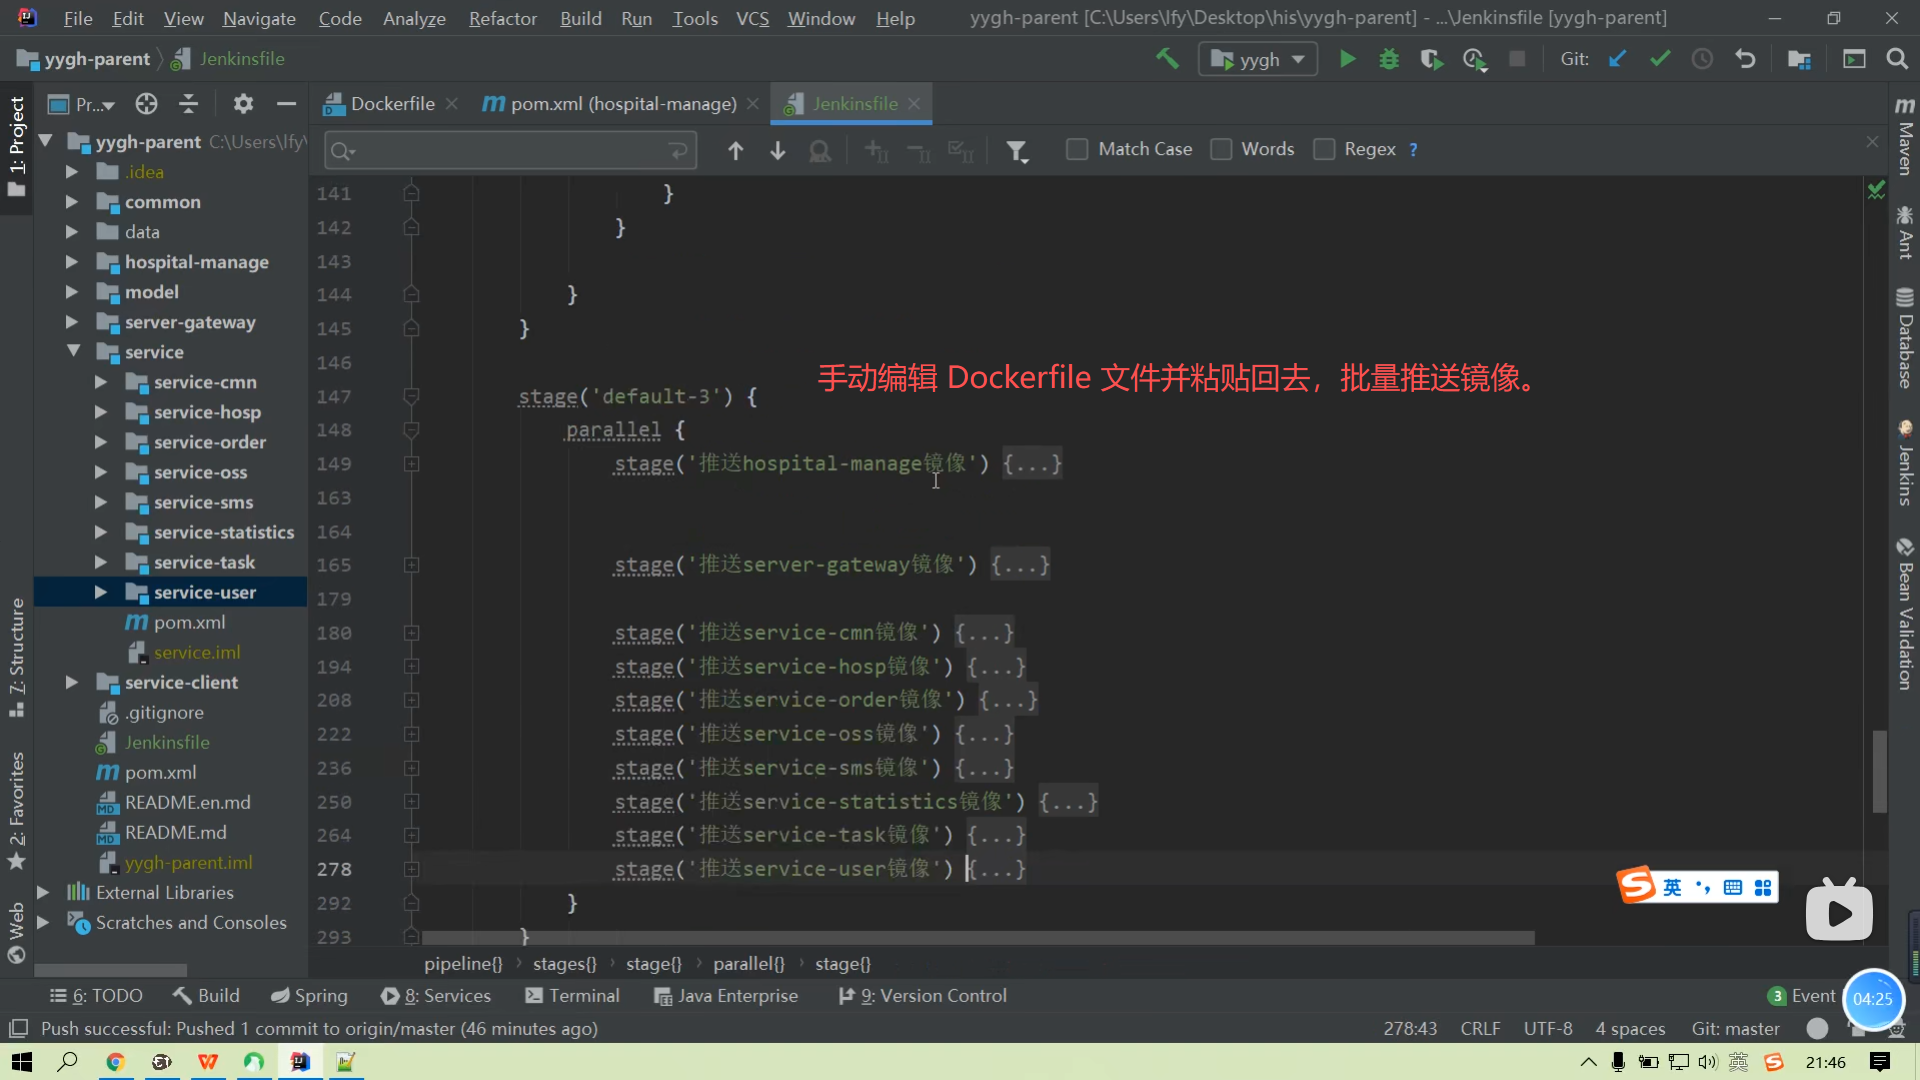Select Jenkinsfile in project tree
Viewport: 1920px width, 1080px height.
click(167, 742)
